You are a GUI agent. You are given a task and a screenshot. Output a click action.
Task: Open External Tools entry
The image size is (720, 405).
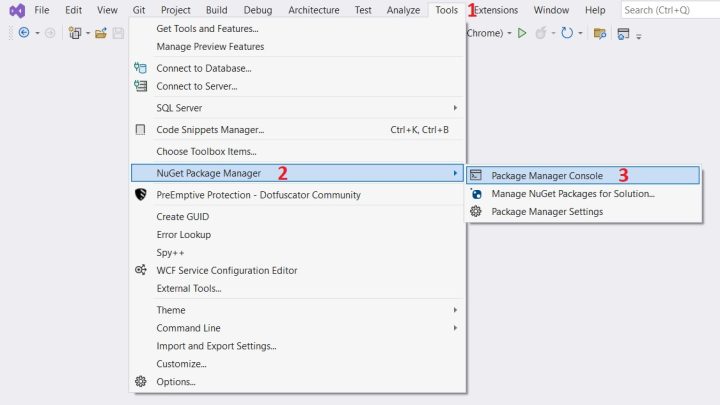(298, 288)
